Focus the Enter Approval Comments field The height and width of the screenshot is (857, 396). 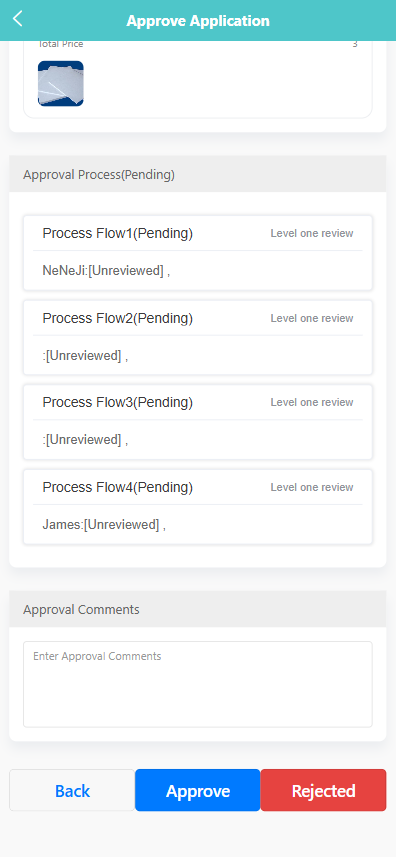tap(198, 684)
